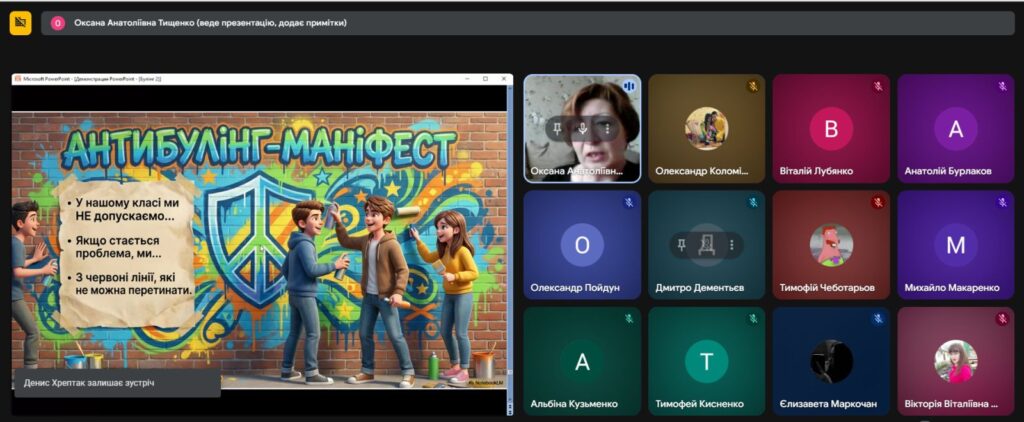
Task: Click the audio activity indicator on Оксана's tile
Action: [629, 87]
